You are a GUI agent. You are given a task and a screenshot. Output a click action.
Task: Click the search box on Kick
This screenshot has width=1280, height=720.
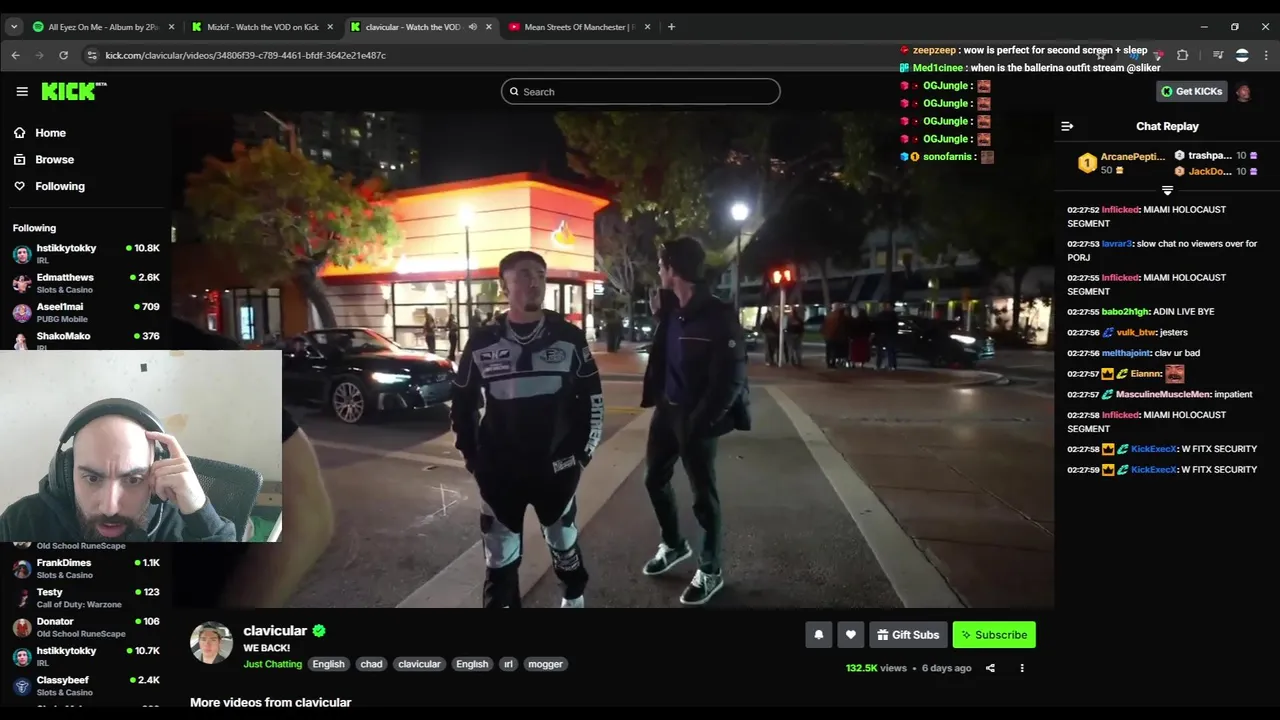click(640, 92)
